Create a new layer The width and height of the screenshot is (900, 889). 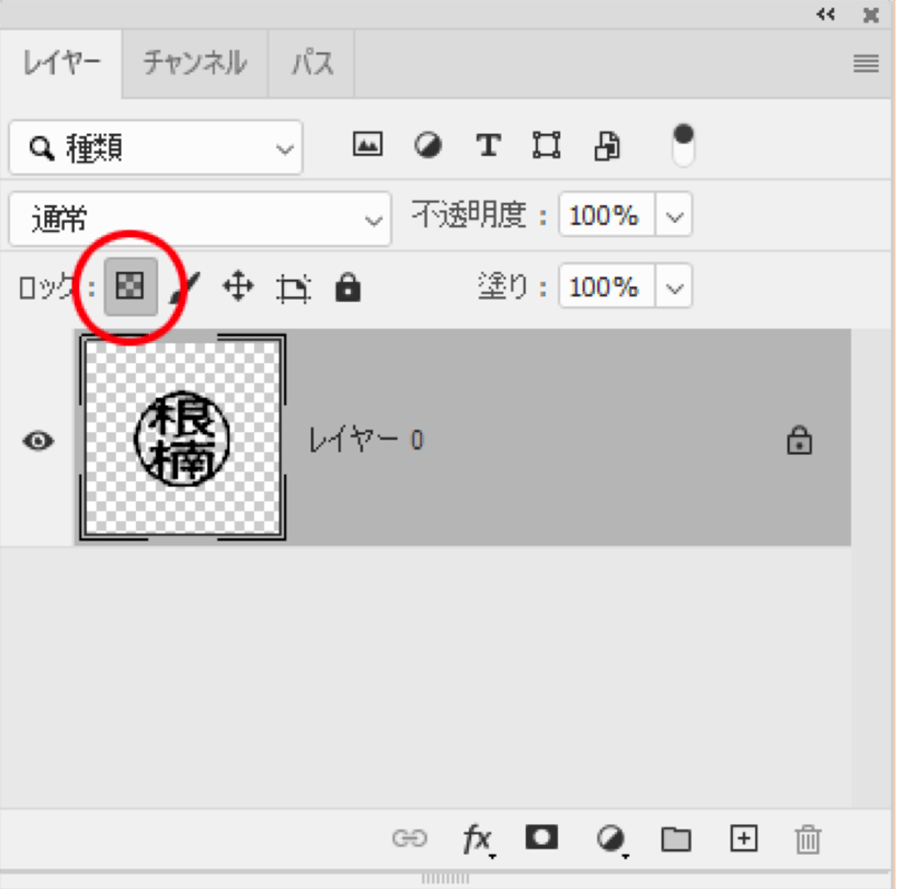[x=743, y=838]
